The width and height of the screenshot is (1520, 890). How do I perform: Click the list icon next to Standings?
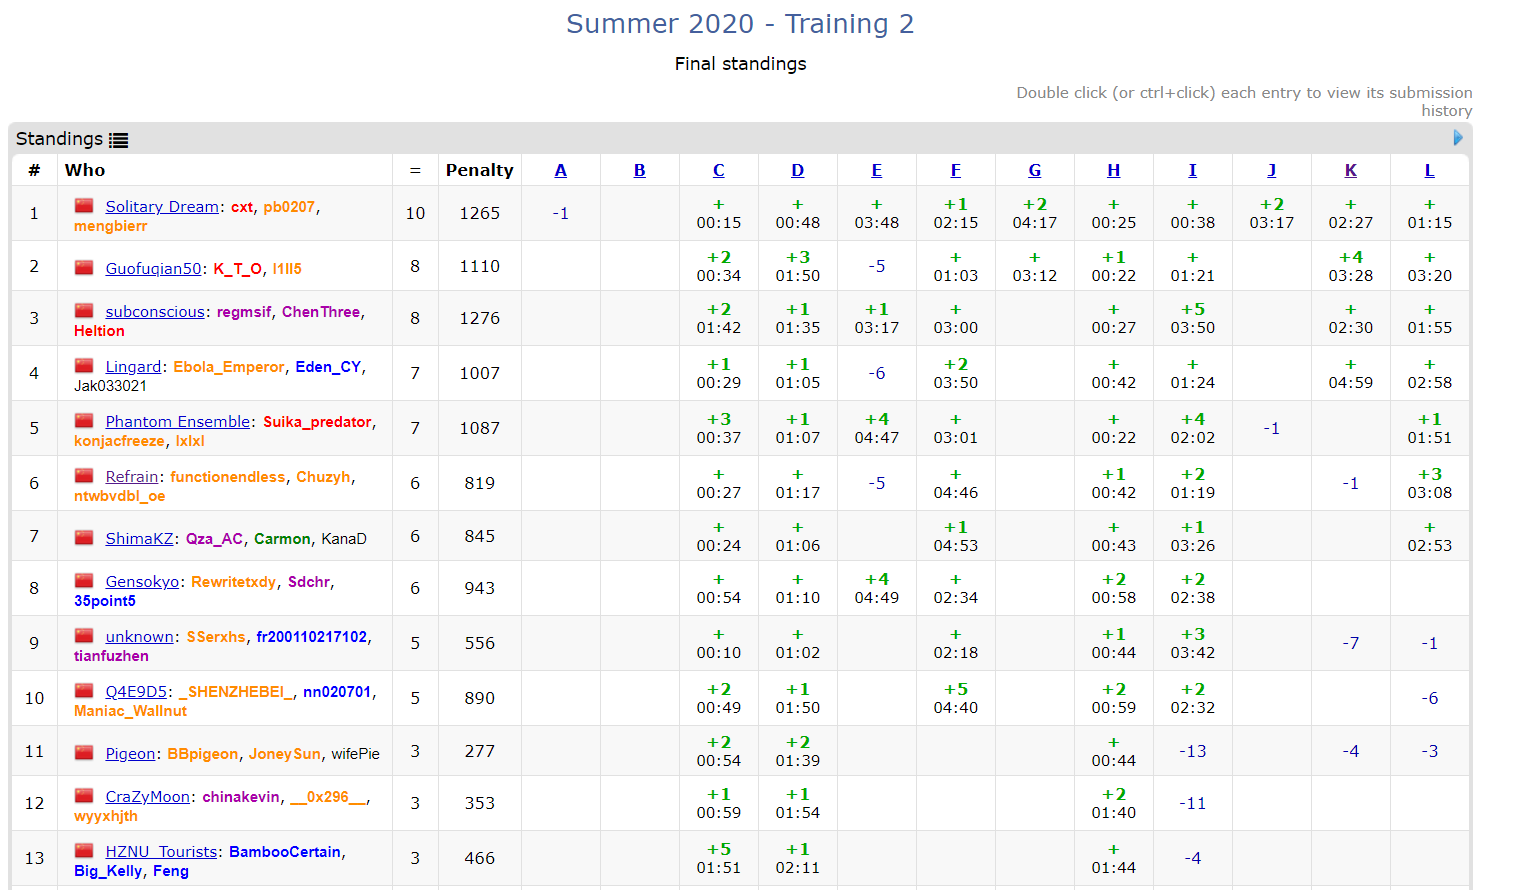(119, 140)
